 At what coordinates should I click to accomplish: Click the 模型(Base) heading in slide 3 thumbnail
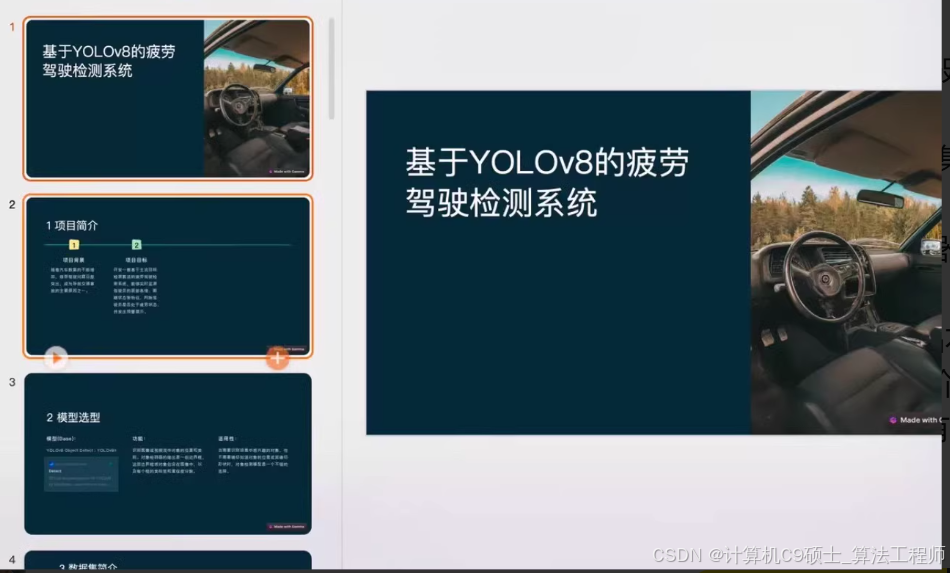click(61, 439)
